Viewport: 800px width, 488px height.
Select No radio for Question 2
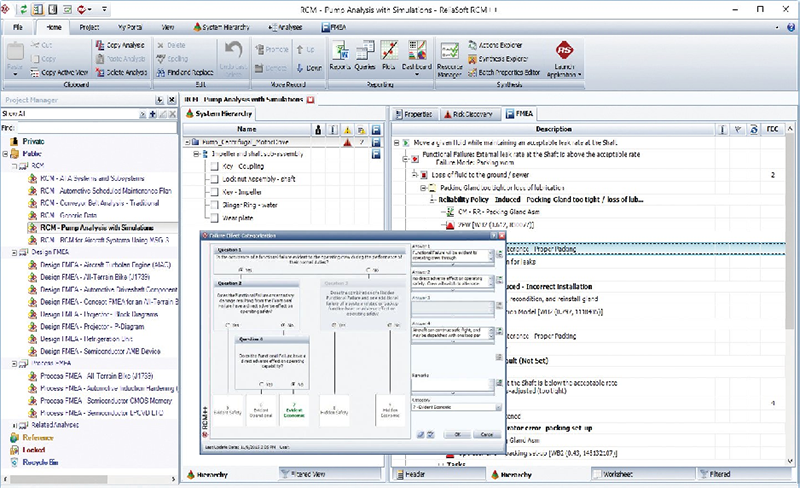pyautogui.click(x=283, y=325)
